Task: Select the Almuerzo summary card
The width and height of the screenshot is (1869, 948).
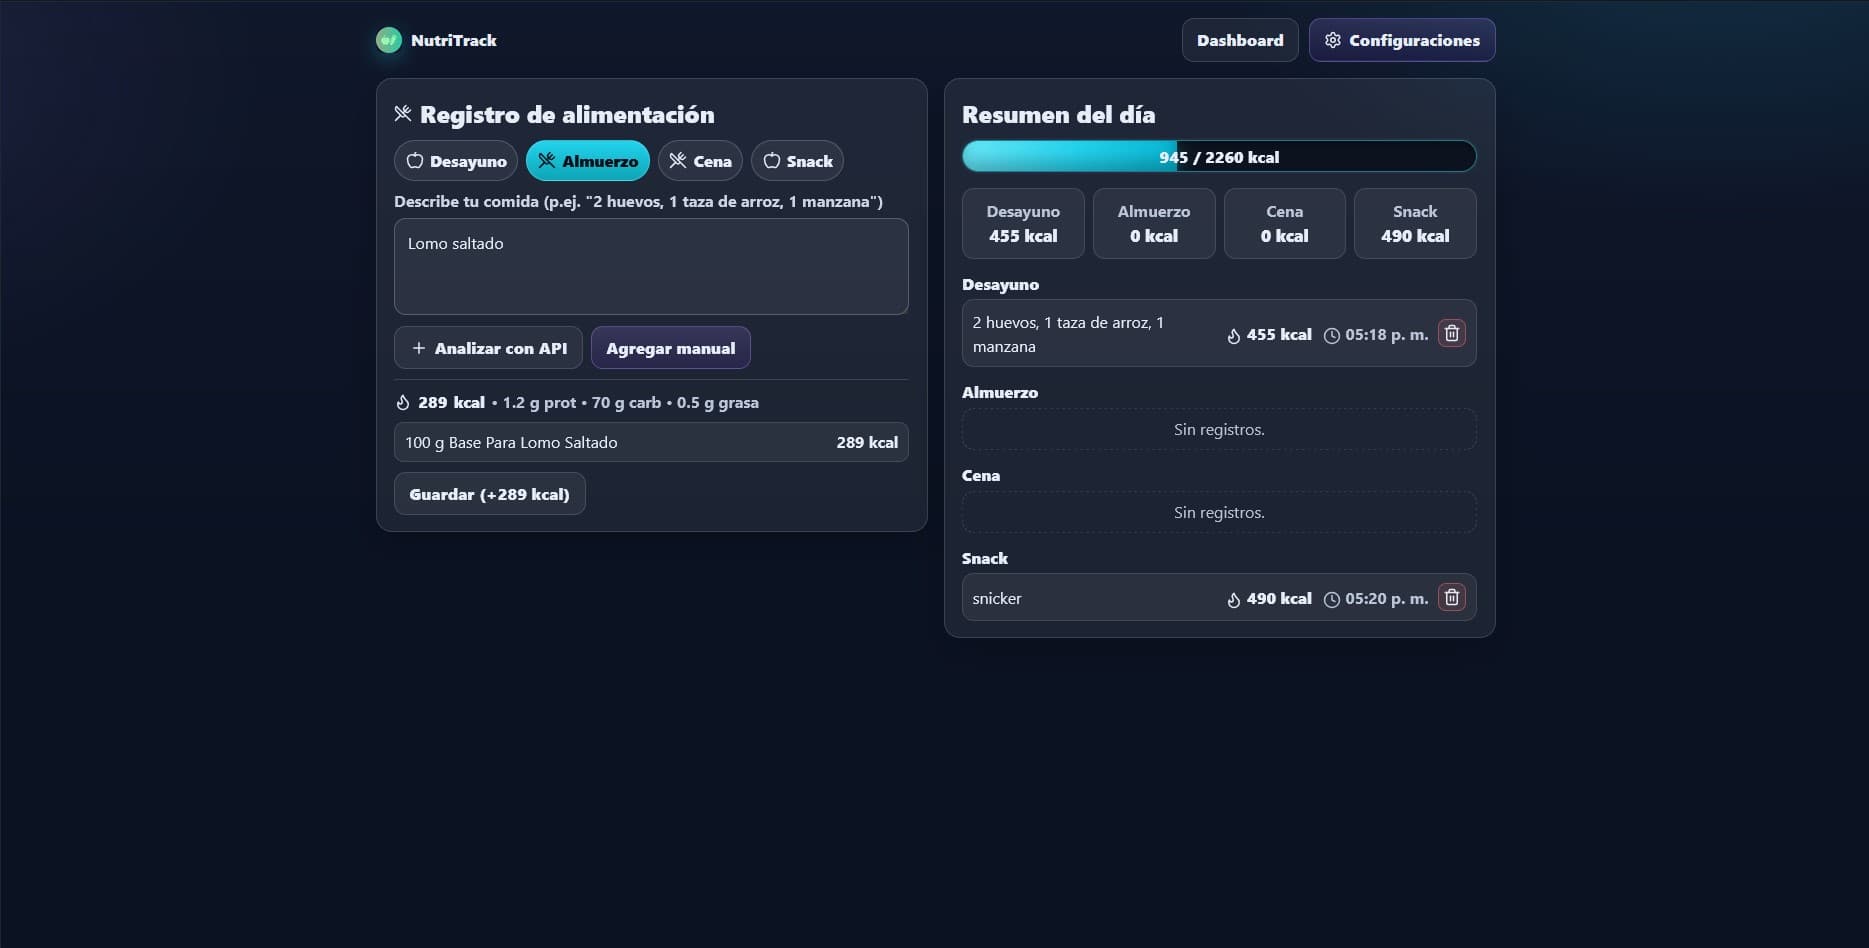Action: (x=1154, y=223)
